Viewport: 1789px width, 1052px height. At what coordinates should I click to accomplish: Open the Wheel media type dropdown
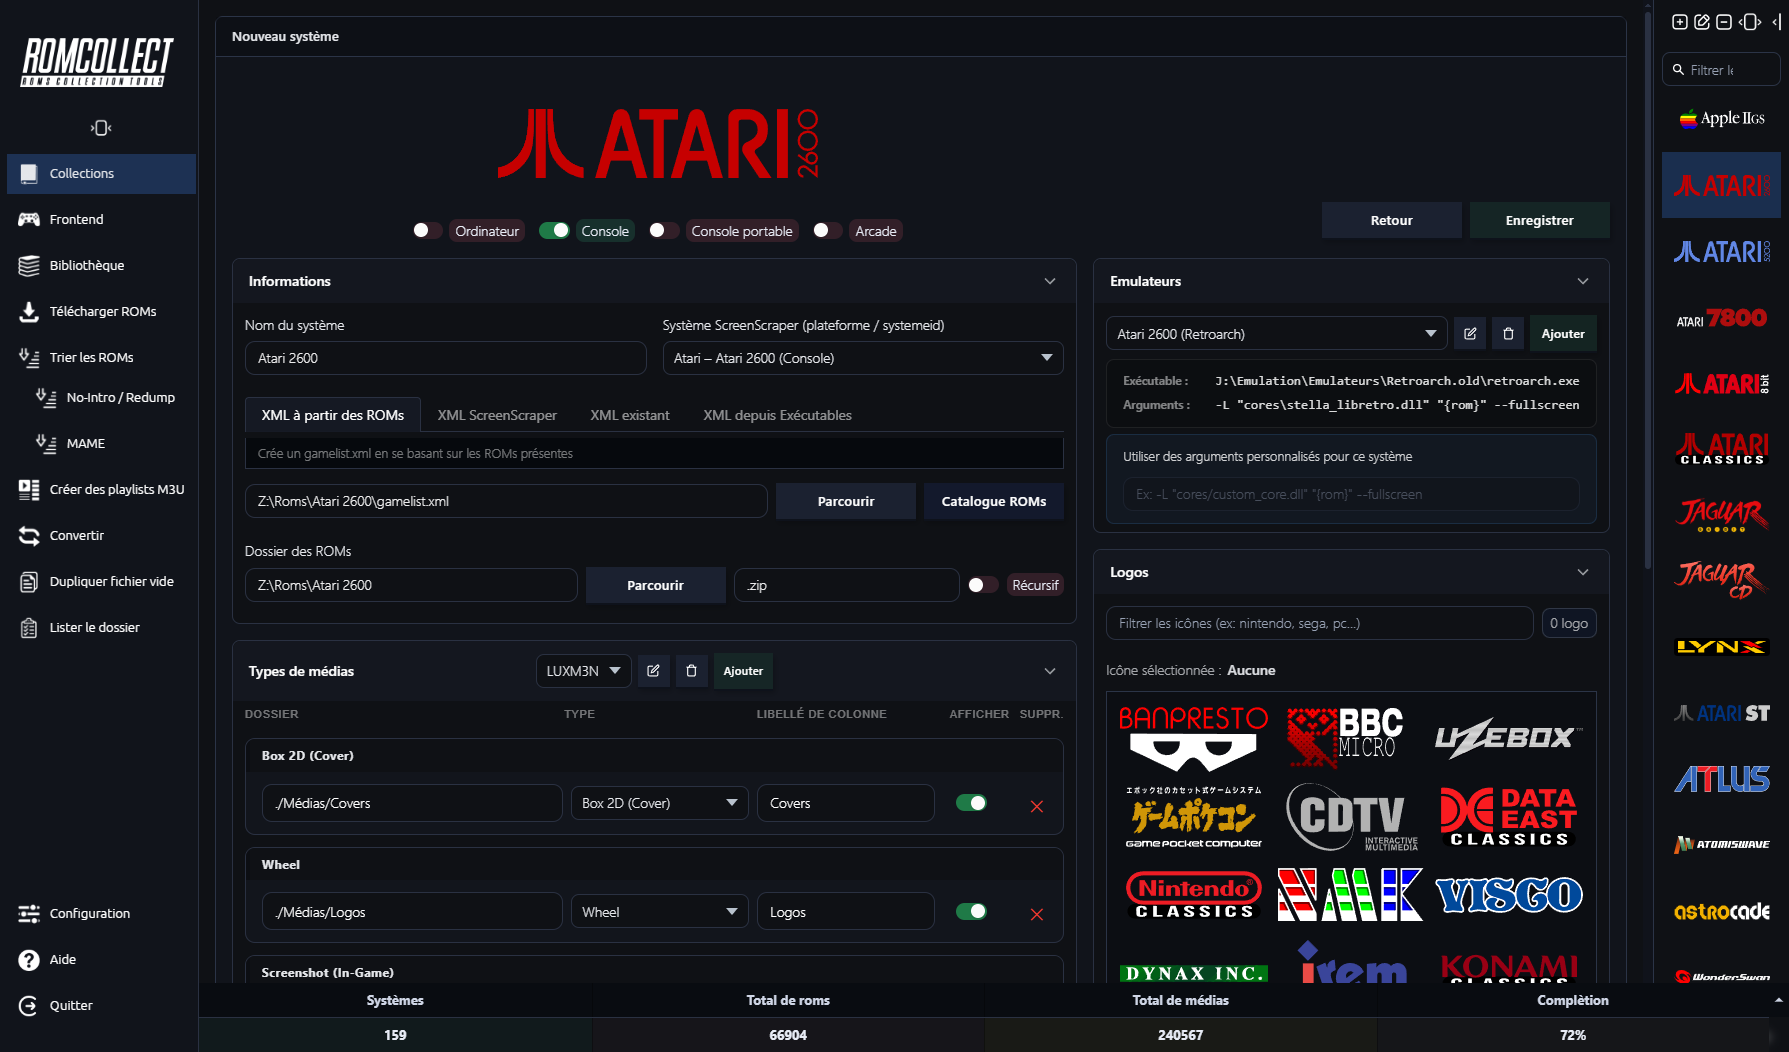click(x=659, y=912)
